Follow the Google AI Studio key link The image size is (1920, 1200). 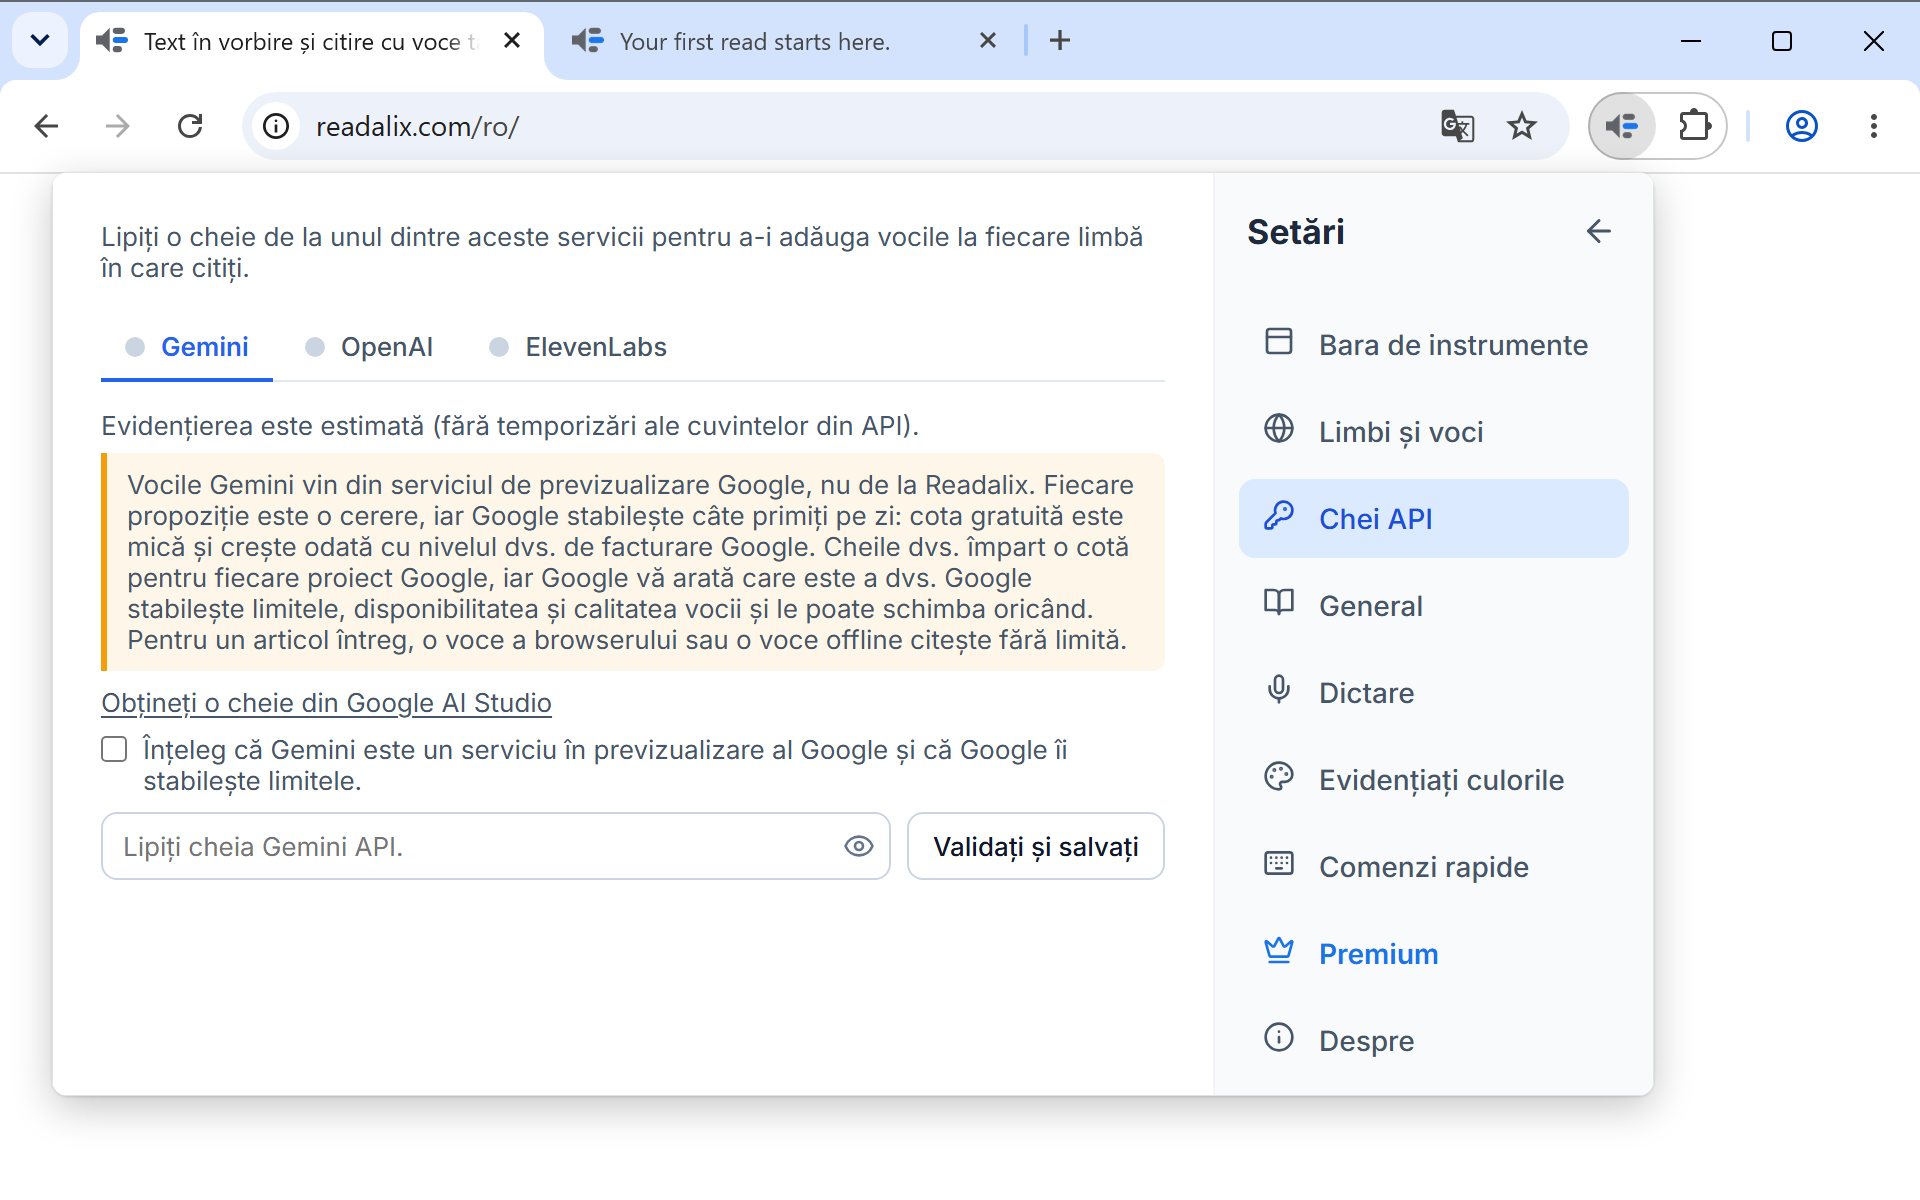[326, 703]
